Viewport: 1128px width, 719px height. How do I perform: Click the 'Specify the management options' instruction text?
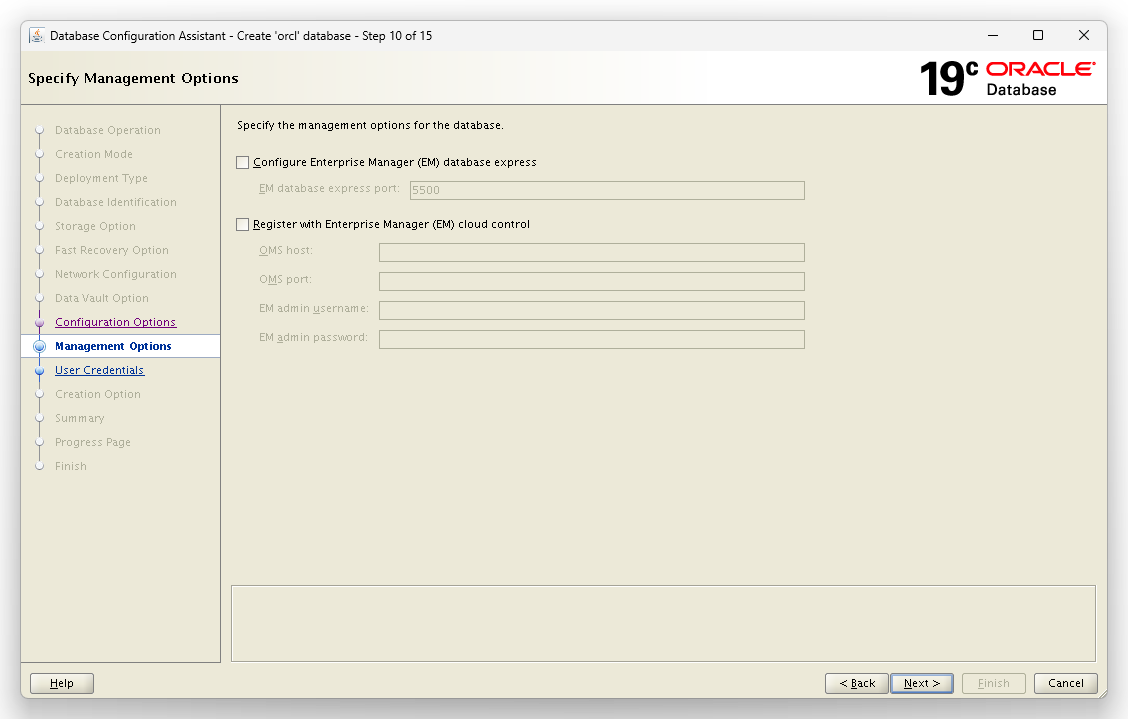[x=370, y=125]
